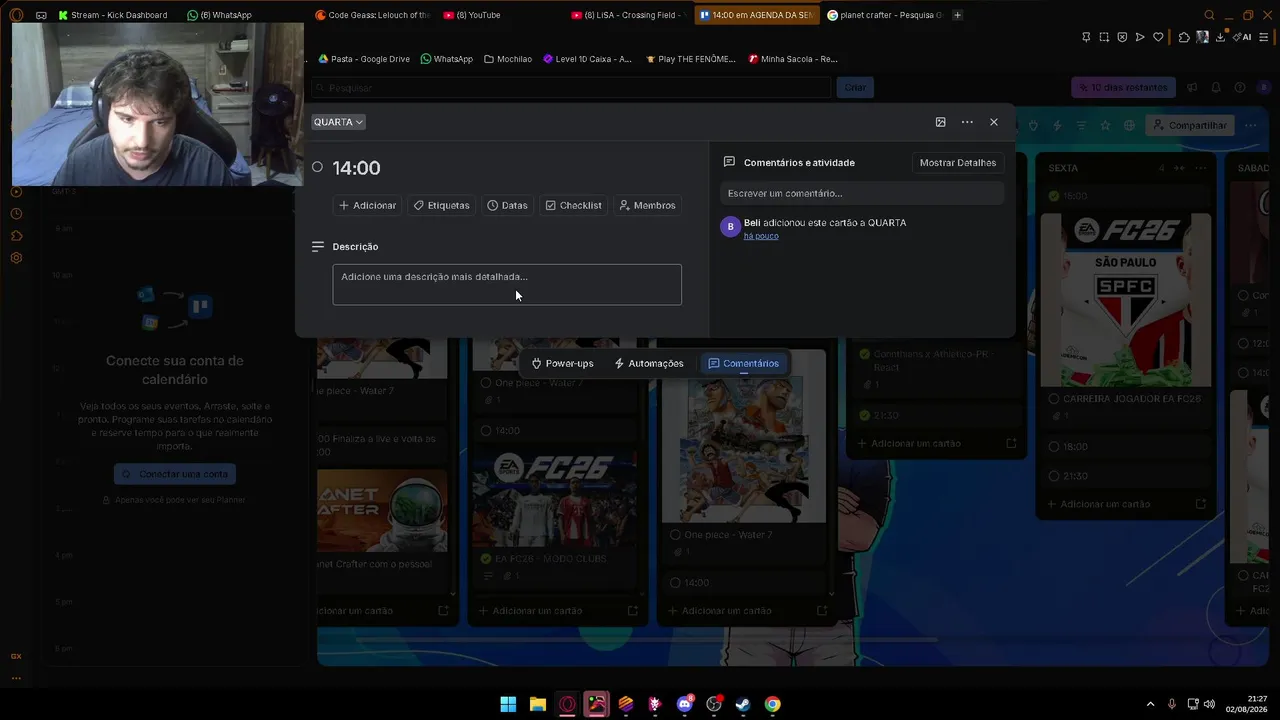This screenshot has height=720, width=1280.
Task: Mark the 'One piece - Water 7' card with cover art complete
Action: pos(676,535)
